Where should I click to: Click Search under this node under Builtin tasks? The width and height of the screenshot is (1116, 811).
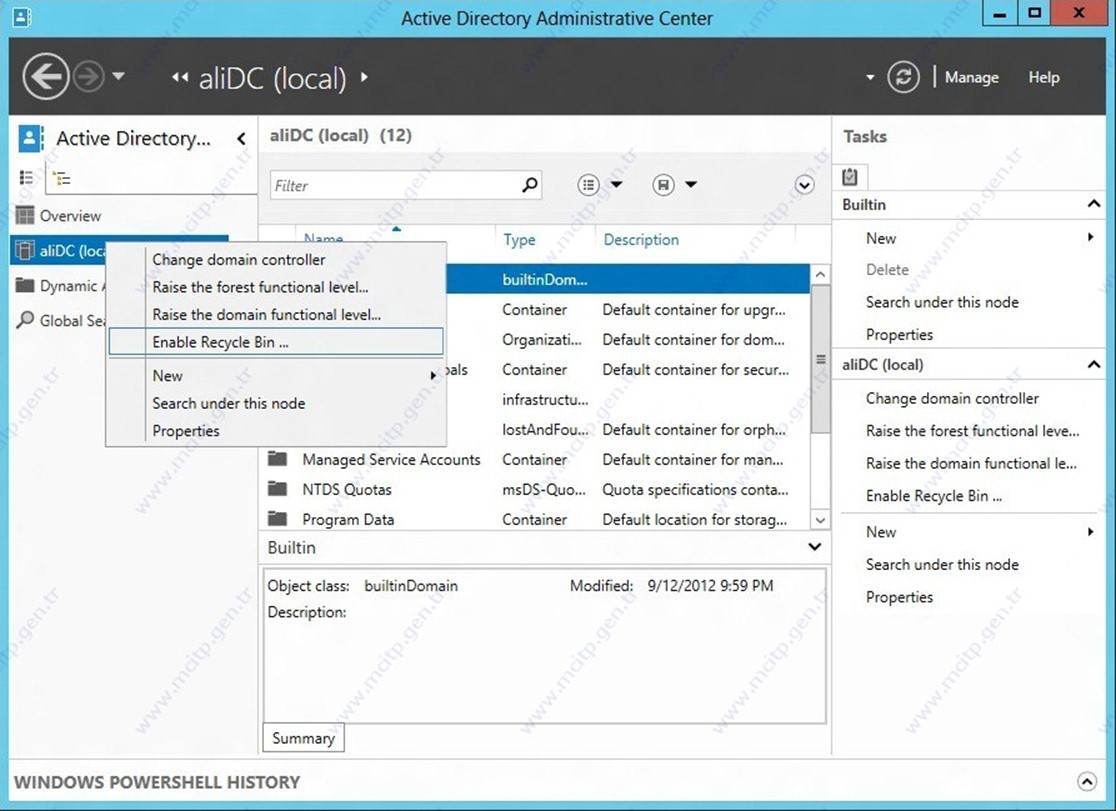942,302
